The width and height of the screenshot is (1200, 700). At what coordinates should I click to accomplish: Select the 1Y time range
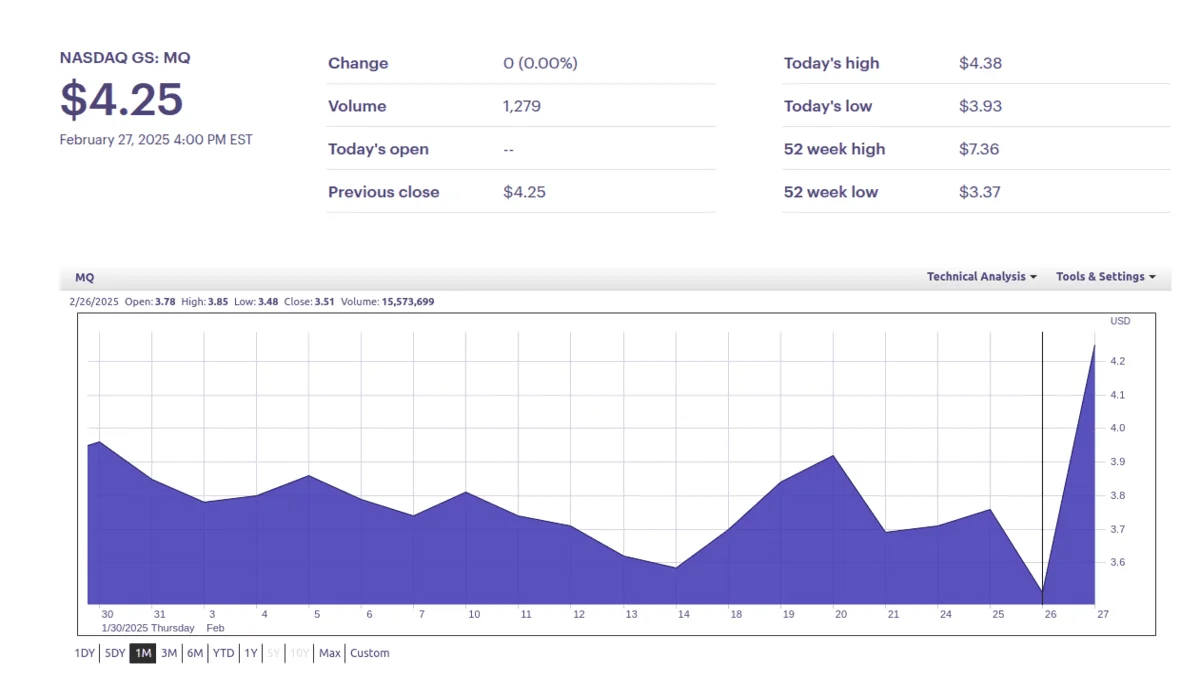[x=250, y=654]
